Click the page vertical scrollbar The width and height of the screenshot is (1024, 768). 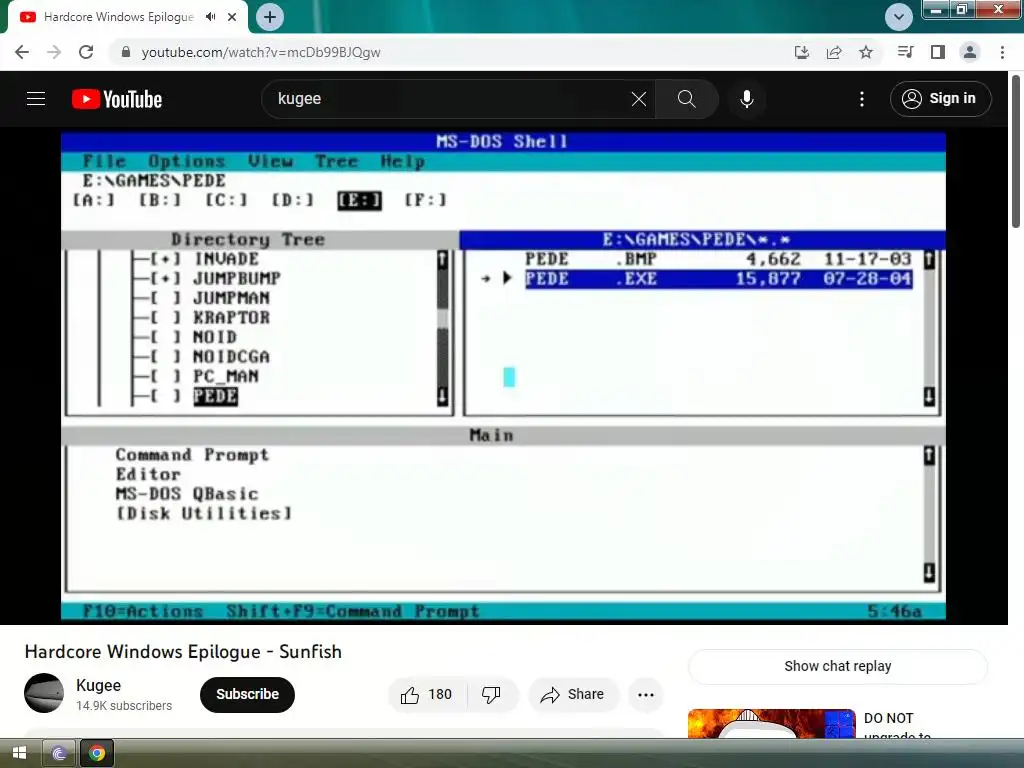[1016, 152]
